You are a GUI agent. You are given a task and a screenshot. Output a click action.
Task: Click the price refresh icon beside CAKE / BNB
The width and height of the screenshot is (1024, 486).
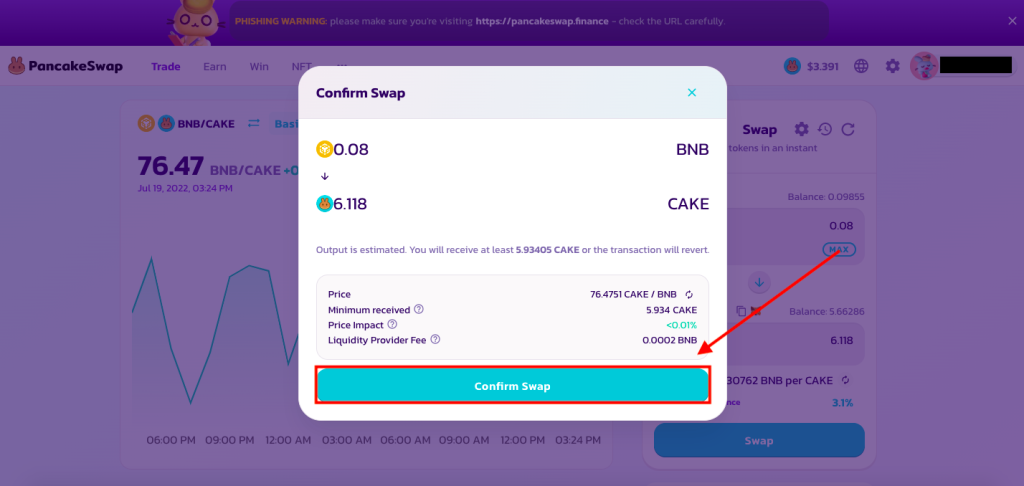[x=689, y=294]
